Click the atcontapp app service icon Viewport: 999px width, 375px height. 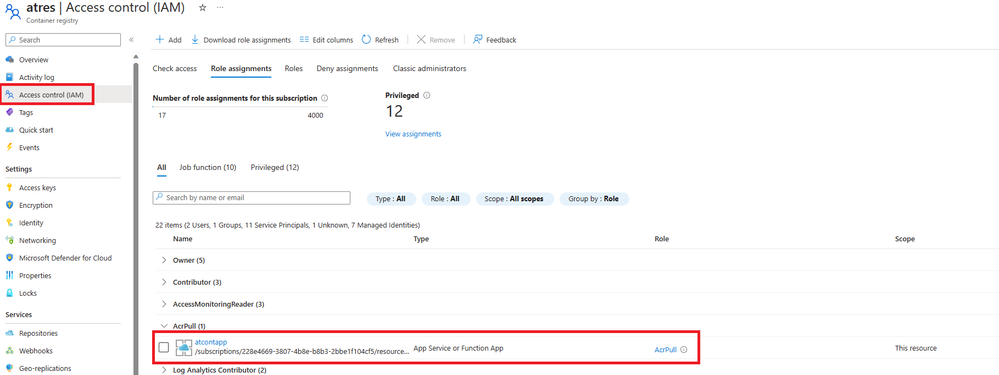pos(184,348)
